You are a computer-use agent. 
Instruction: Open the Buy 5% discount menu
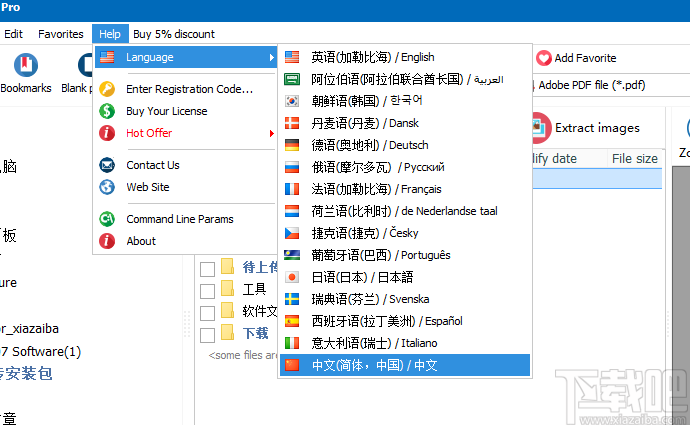(x=174, y=34)
